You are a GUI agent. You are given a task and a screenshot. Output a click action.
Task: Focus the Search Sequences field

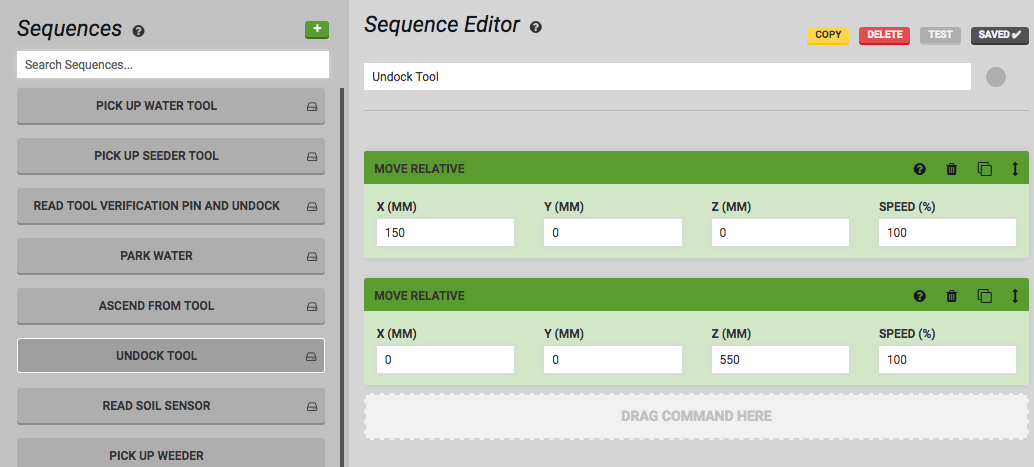(x=173, y=65)
